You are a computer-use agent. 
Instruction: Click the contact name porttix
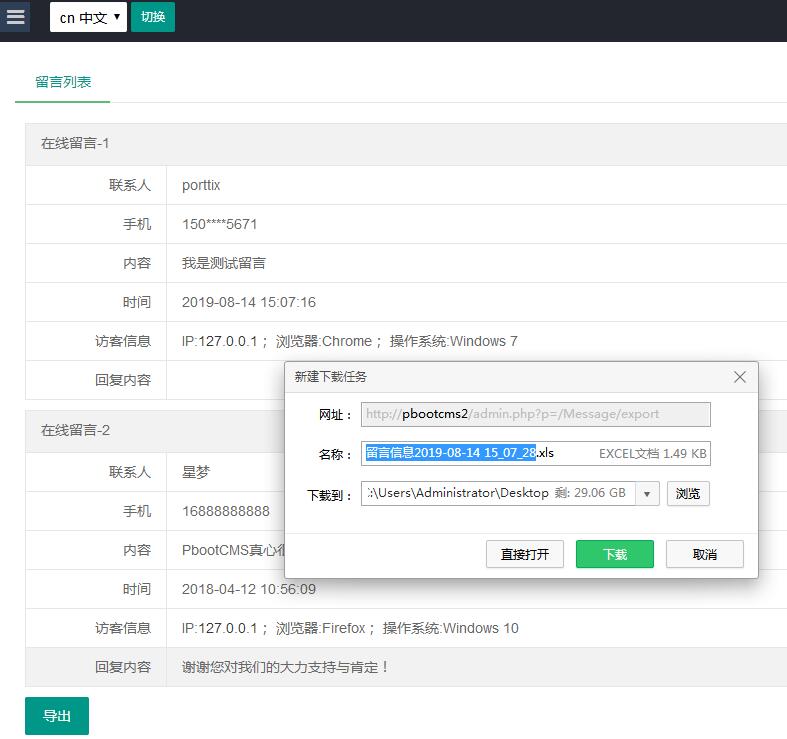coord(201,185)
